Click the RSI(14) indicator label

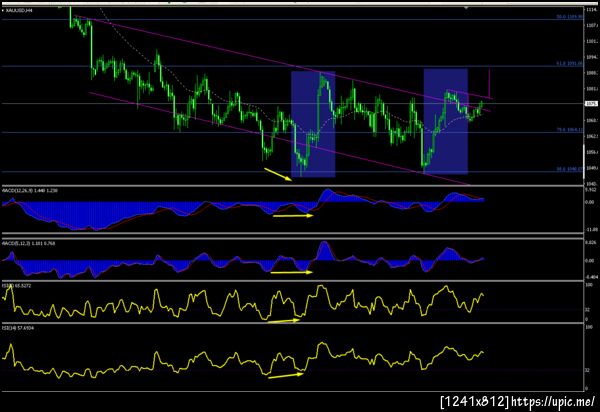coord(18,328)
